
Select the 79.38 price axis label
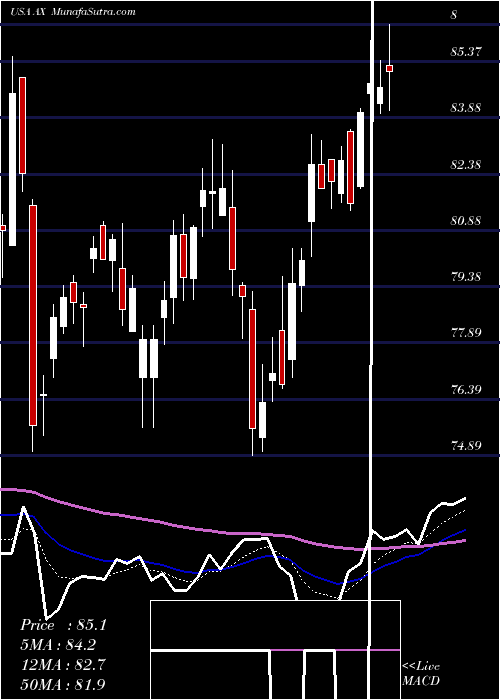point(466,277)
